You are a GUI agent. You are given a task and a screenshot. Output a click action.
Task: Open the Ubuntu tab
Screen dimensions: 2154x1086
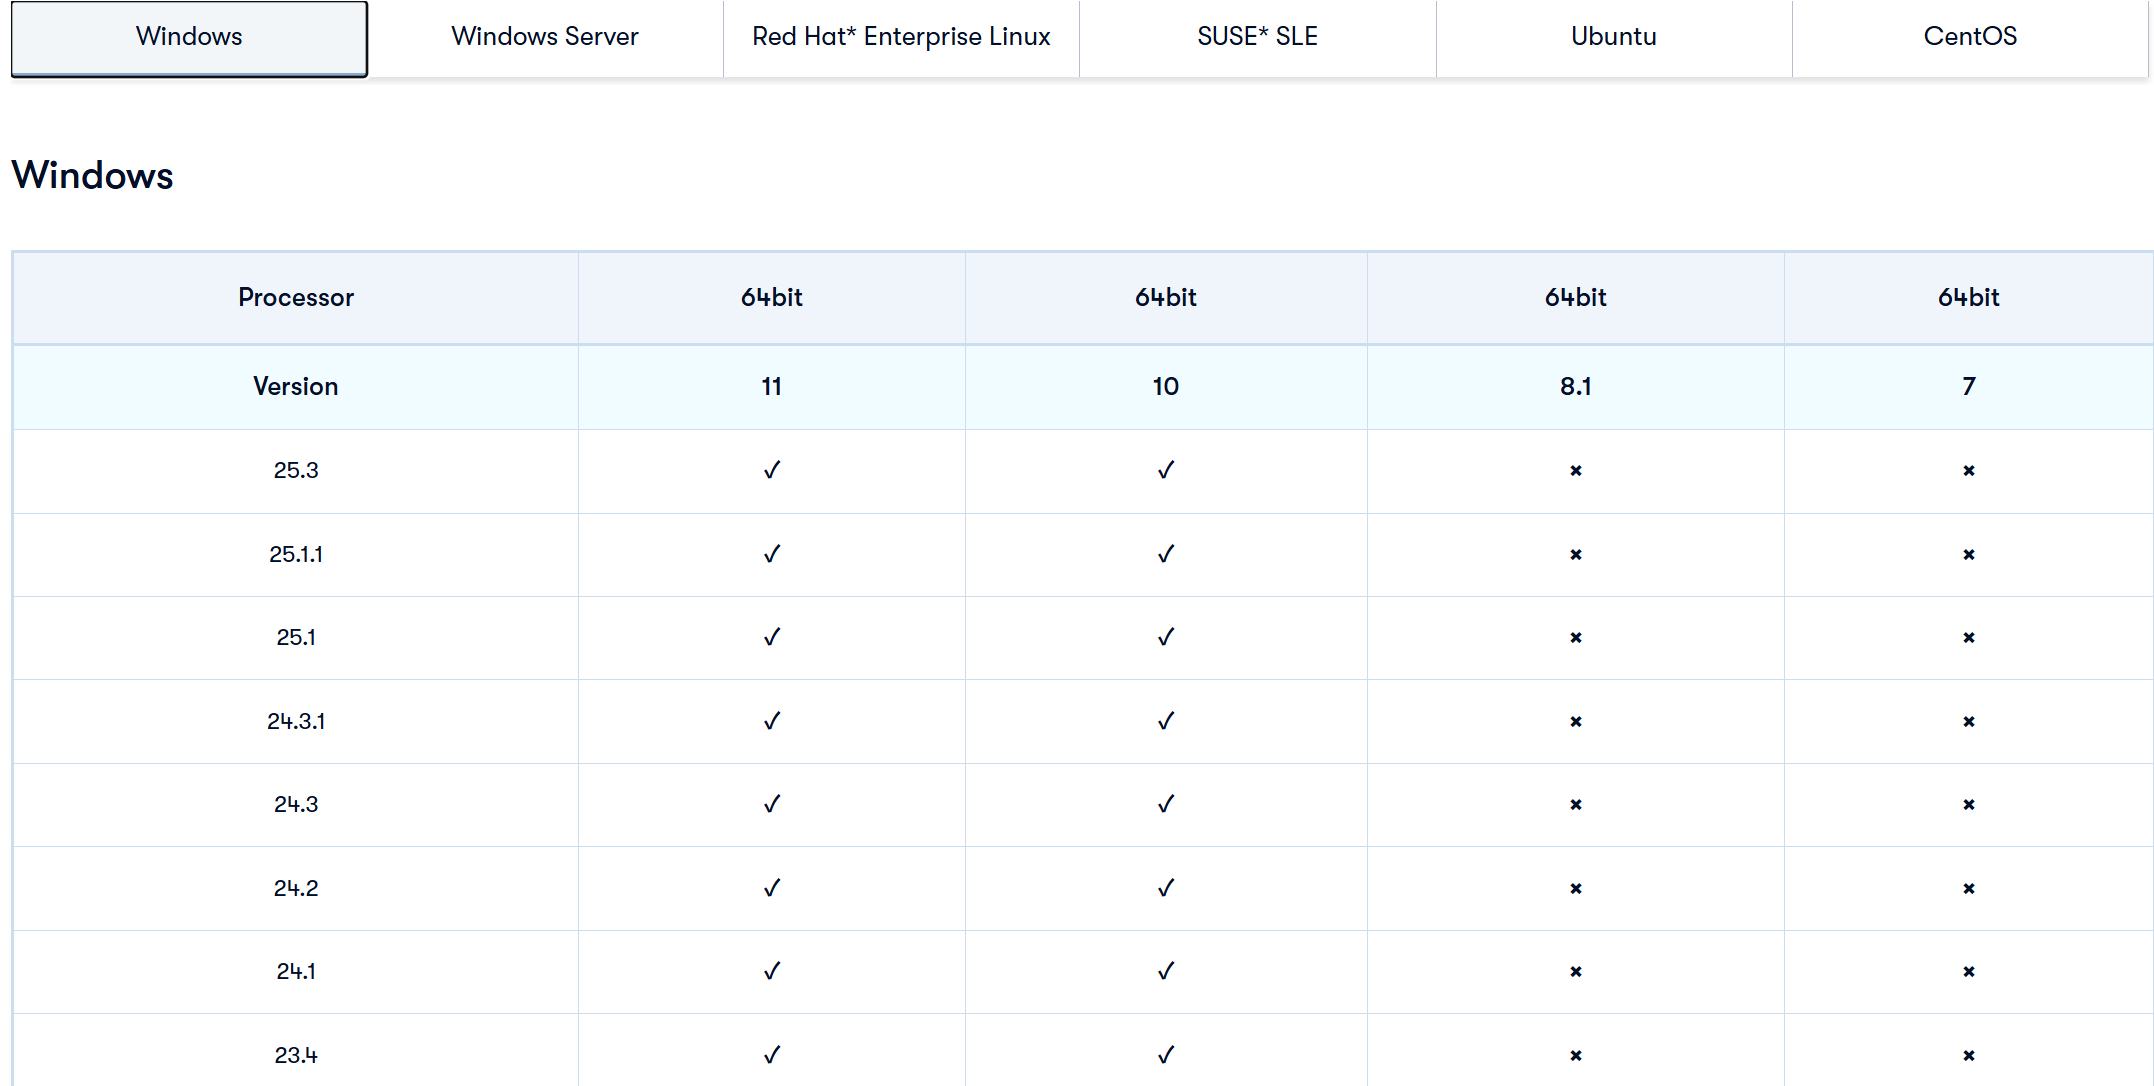(x=1613, y=37)
